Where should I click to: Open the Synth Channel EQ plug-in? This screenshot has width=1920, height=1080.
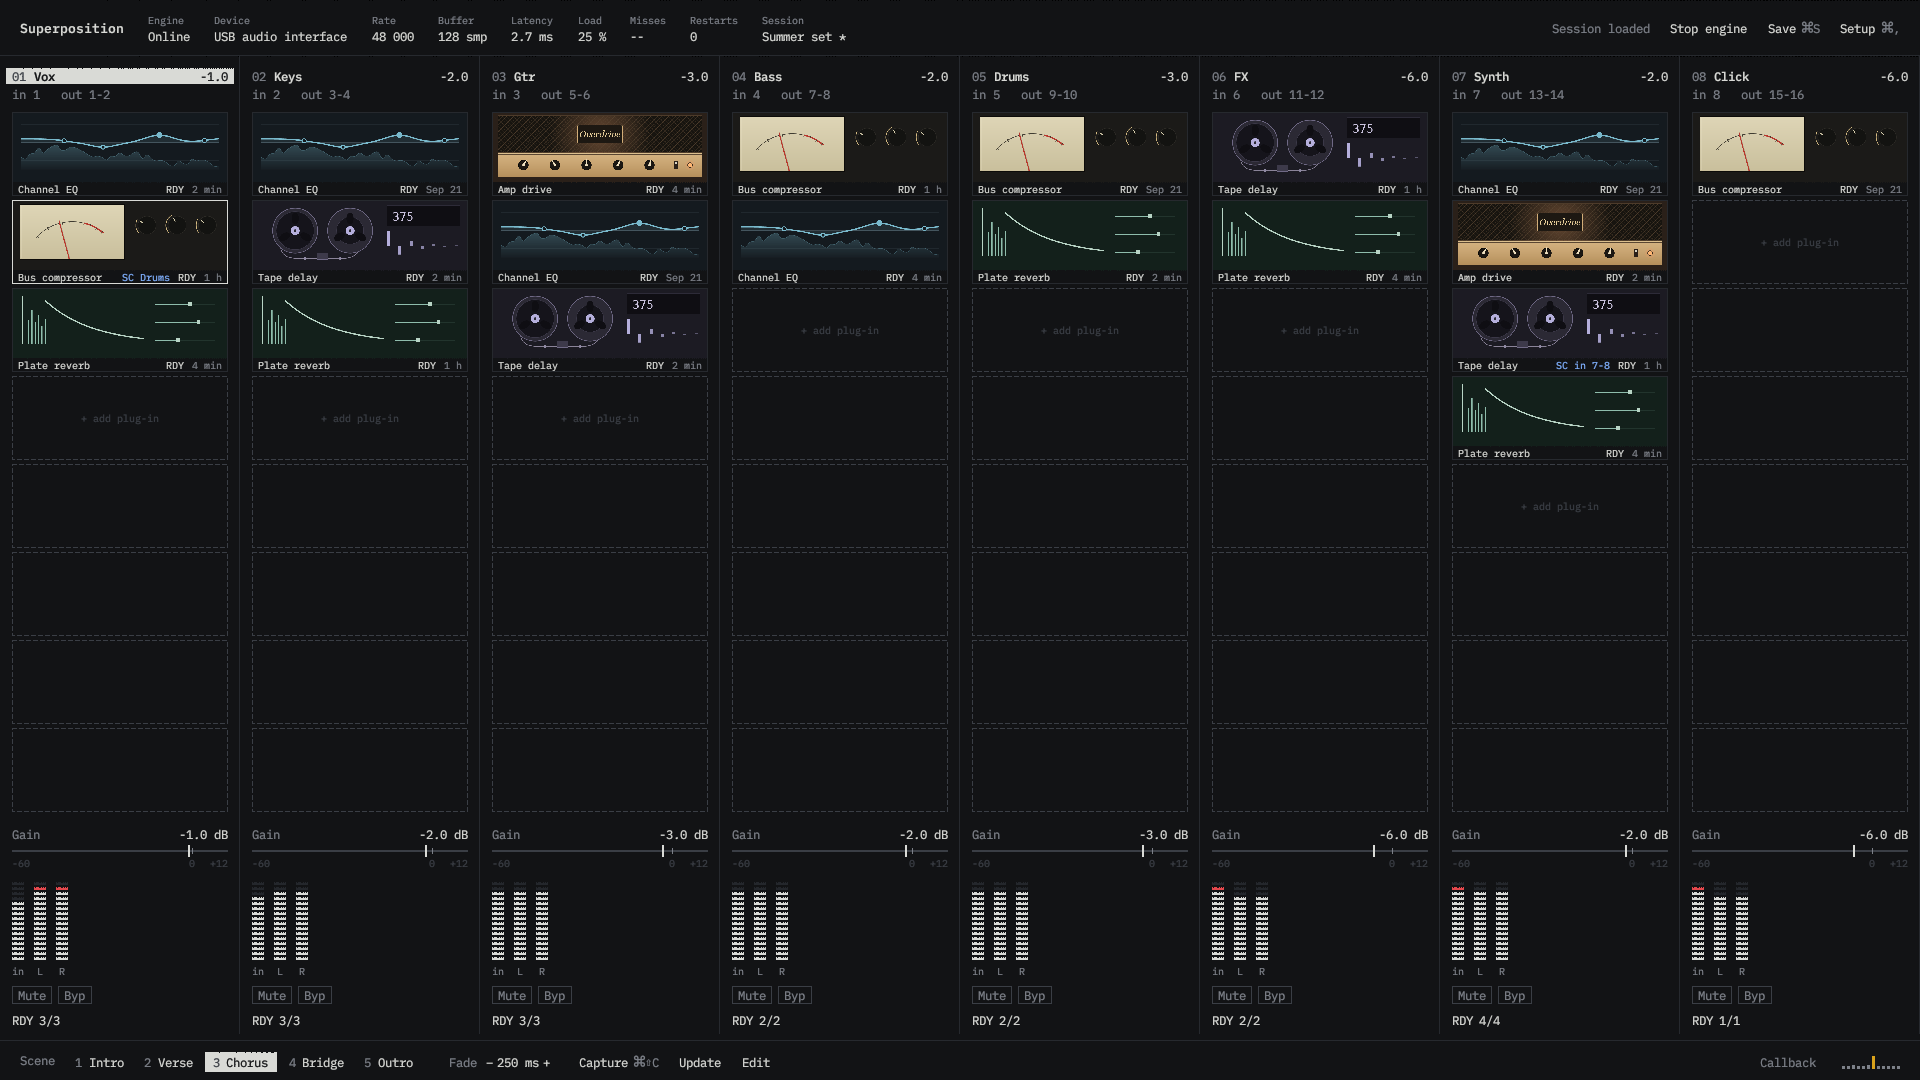coord(1560,154)
